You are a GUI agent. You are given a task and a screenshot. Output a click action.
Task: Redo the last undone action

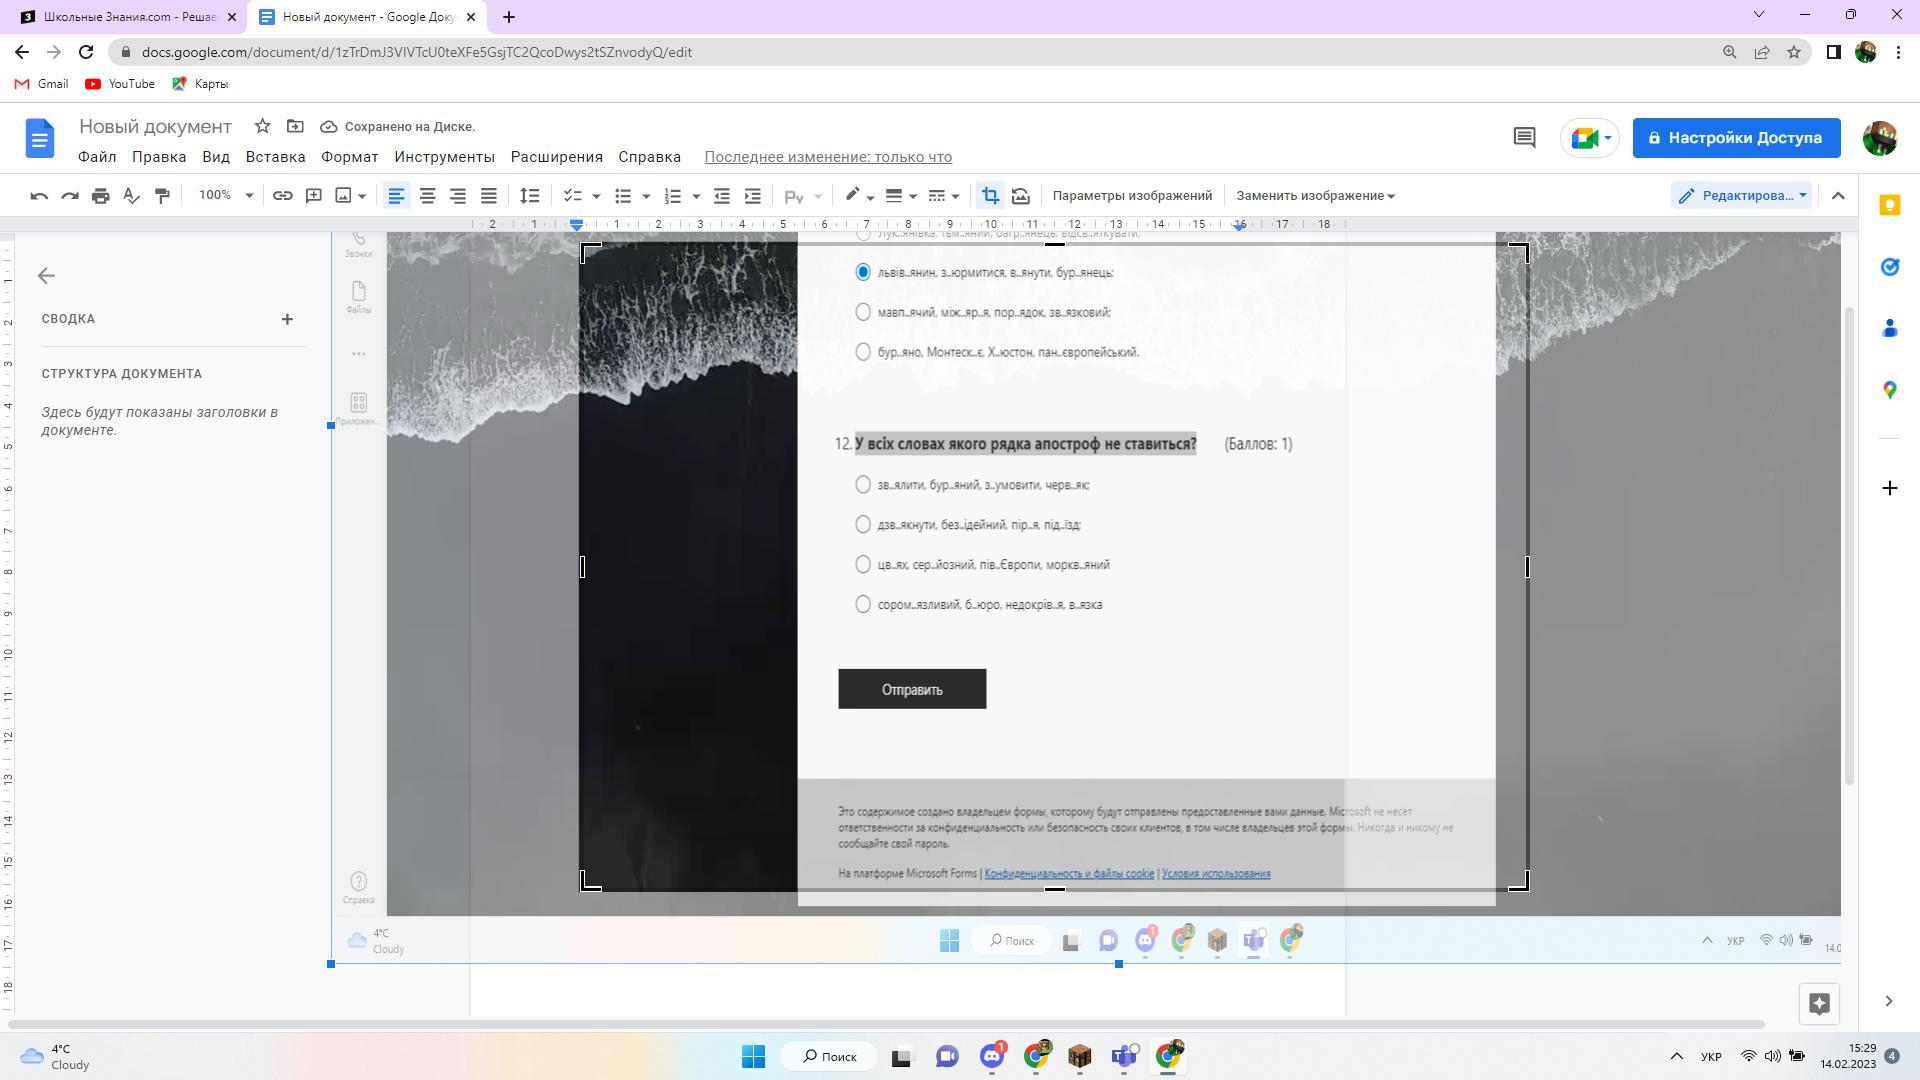coord(70,196)
